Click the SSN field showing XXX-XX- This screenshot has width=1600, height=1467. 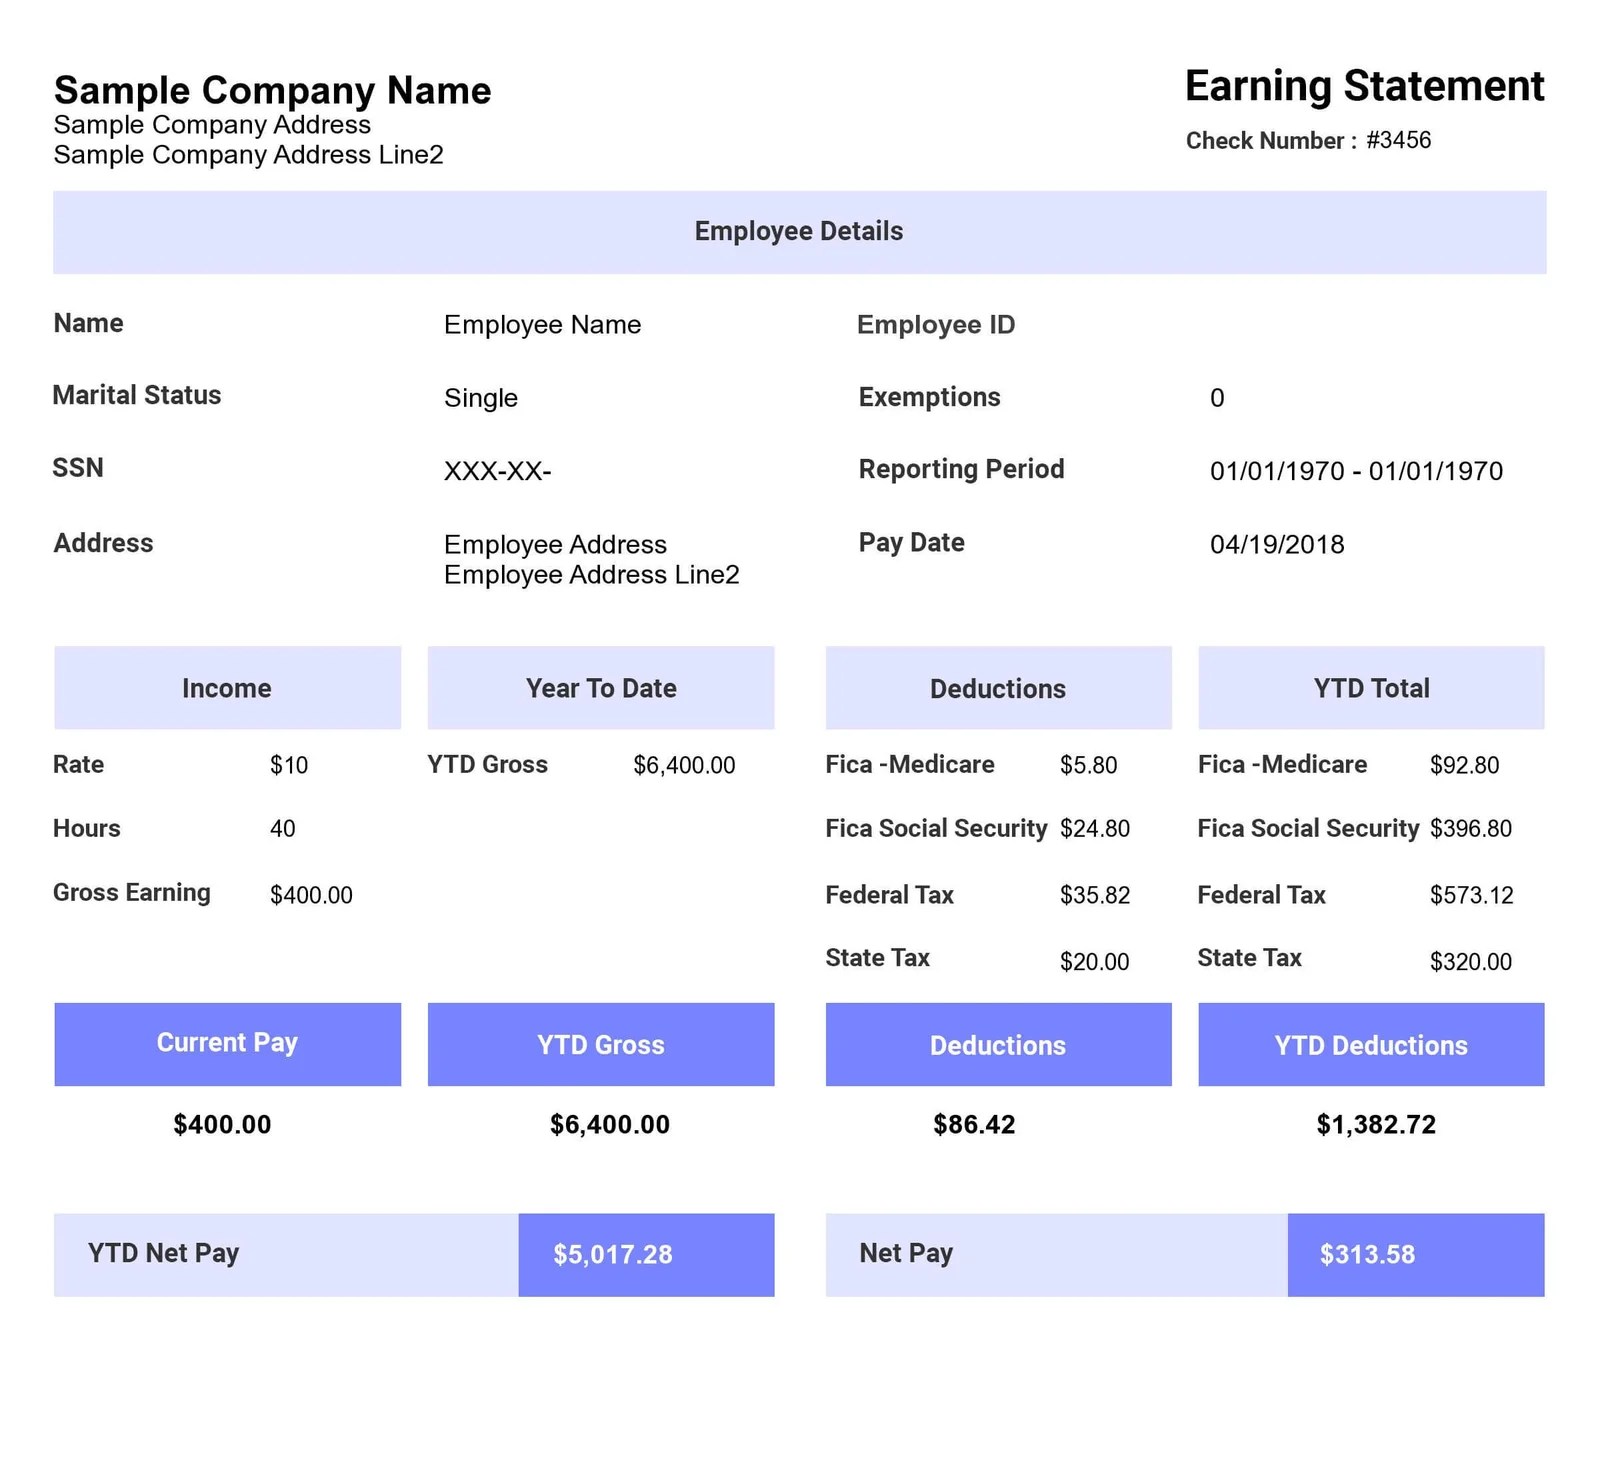coord(496,470)
